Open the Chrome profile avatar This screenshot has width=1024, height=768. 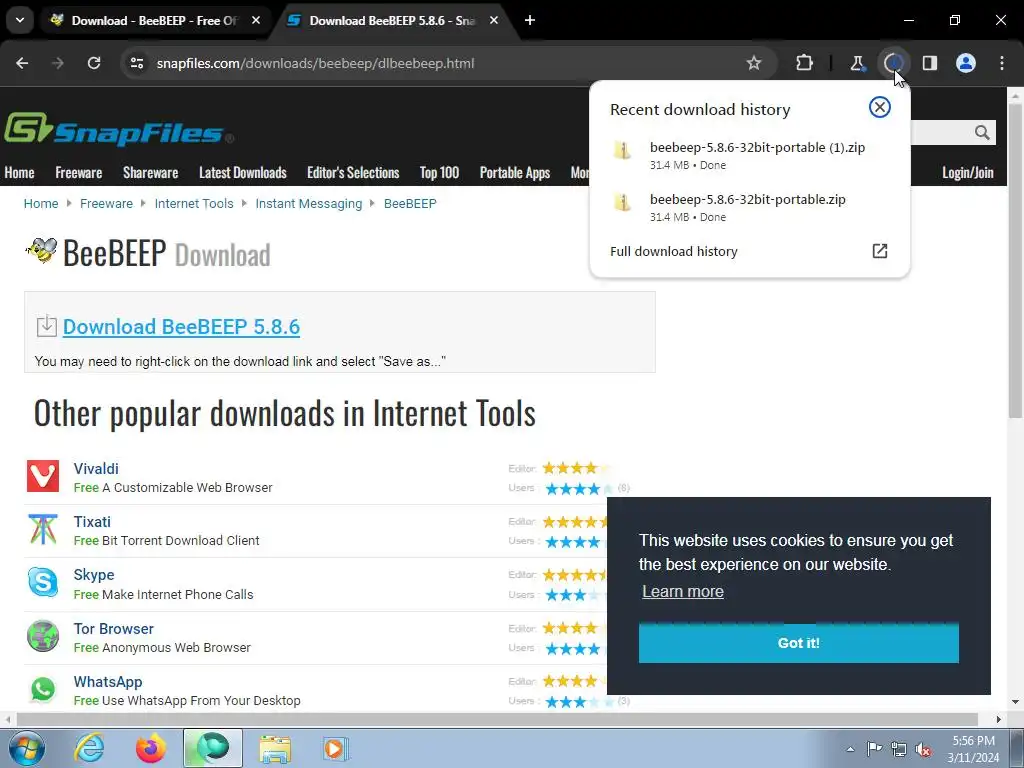click(965, 63)
